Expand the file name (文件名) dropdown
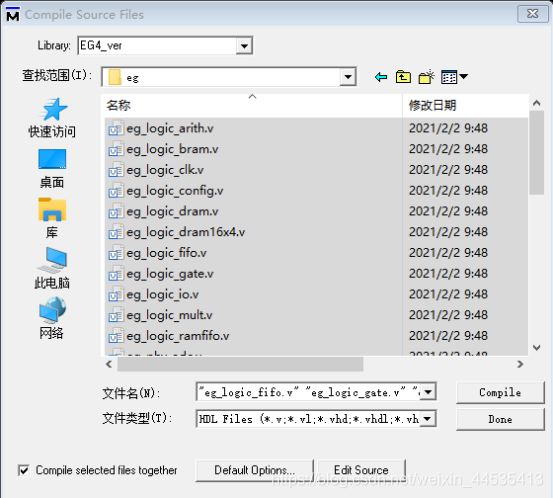553x498 pixels. (x=428, y=392)
